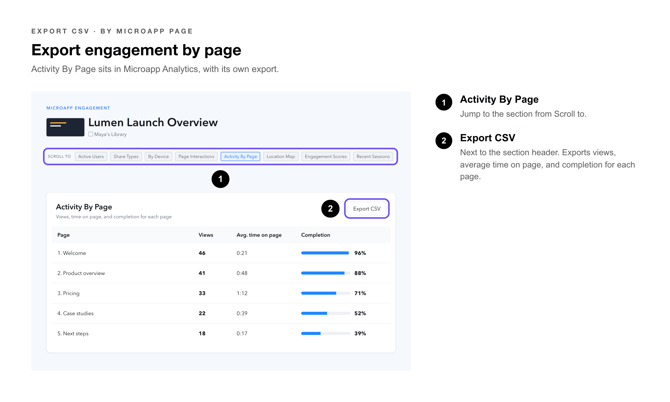Click 'Jump to the section from Scroll to' text
The image size is (670, 402).
coord(523,114)
